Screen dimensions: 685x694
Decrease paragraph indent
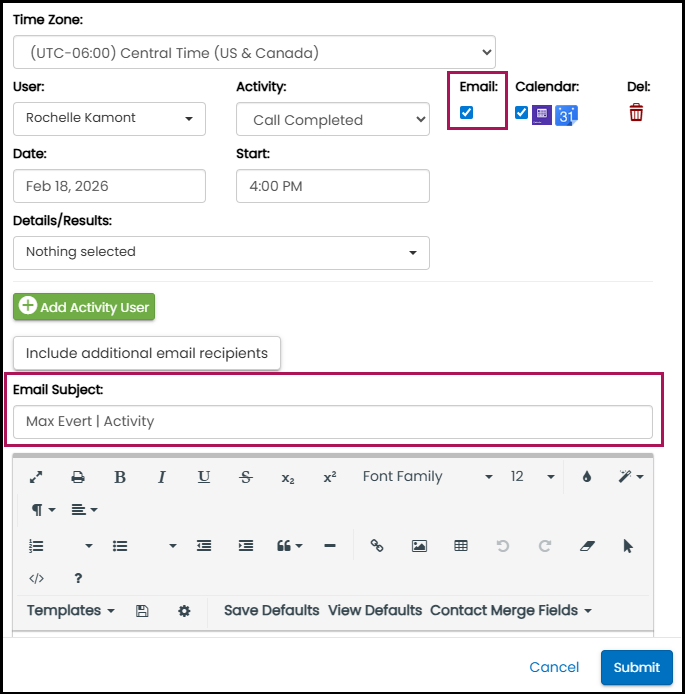coord(204,546)
